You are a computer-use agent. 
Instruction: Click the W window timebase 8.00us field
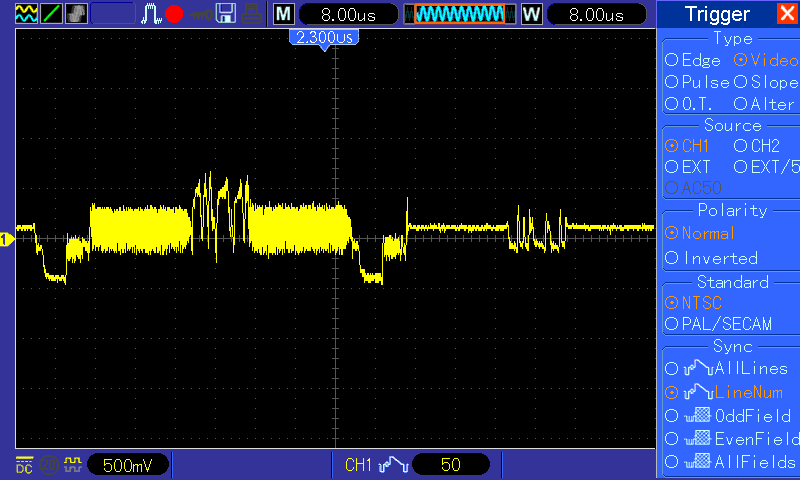[596, 14]
